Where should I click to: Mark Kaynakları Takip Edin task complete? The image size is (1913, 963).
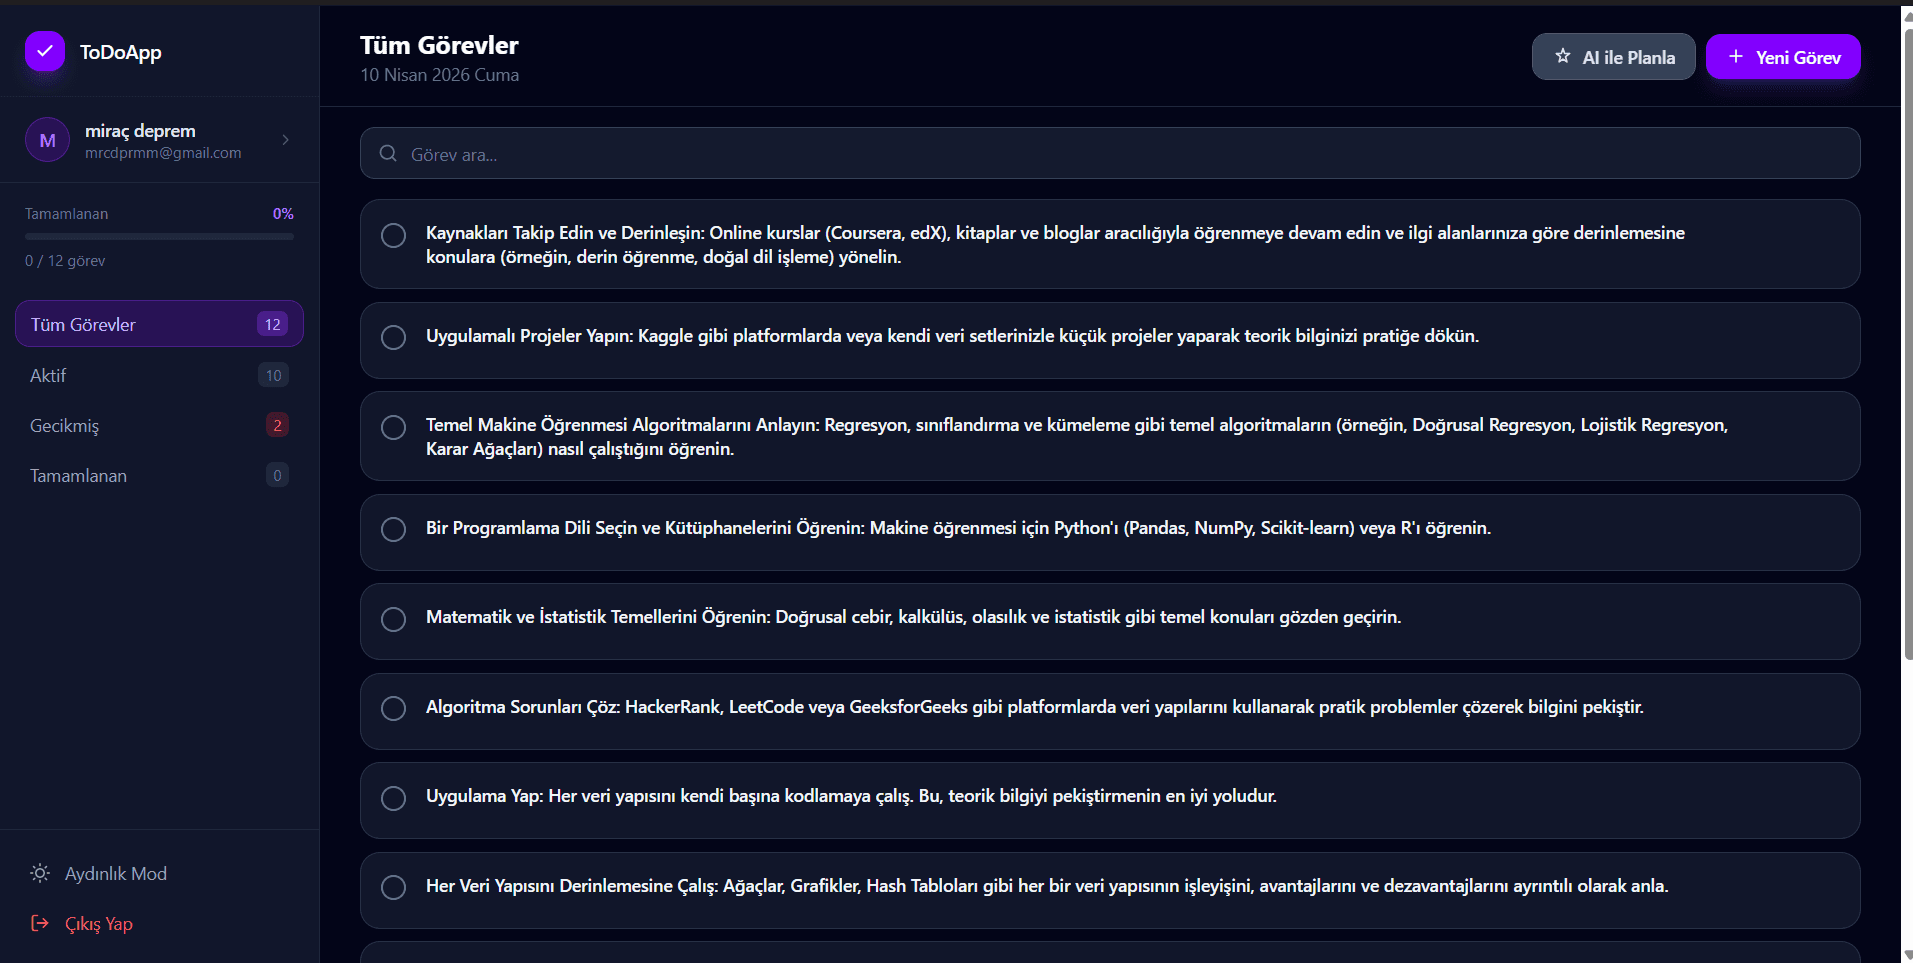tap(394, 235)
